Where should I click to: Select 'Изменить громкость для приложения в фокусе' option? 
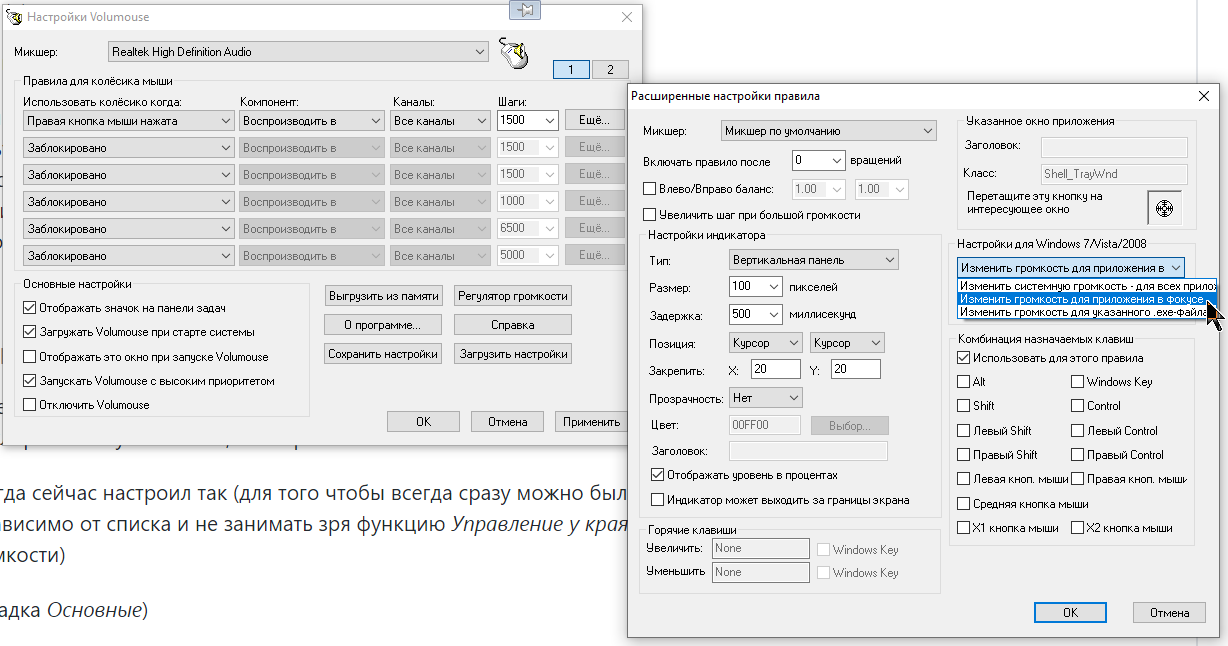point(1086,298)
